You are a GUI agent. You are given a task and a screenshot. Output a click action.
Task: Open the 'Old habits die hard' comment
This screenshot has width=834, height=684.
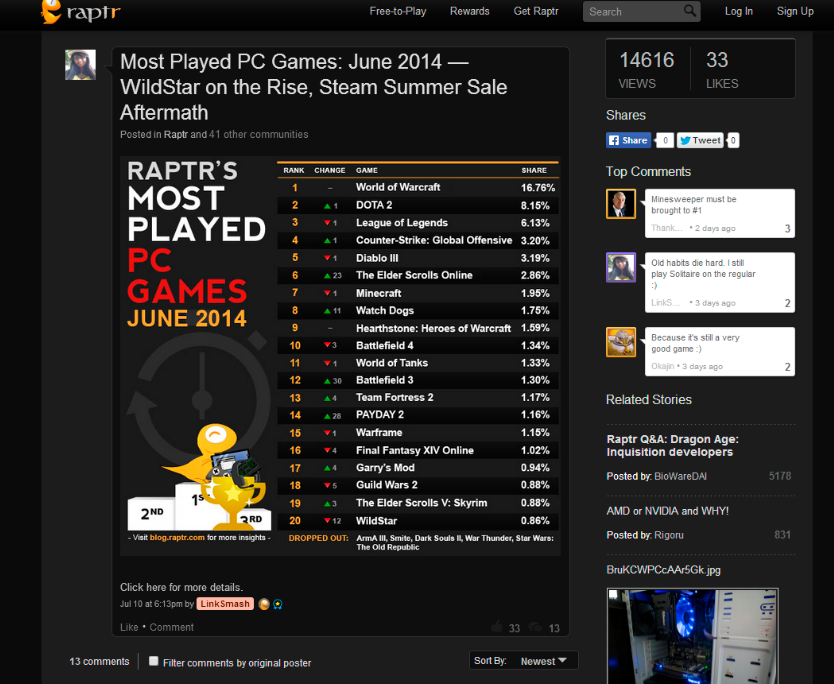(720, 282)
